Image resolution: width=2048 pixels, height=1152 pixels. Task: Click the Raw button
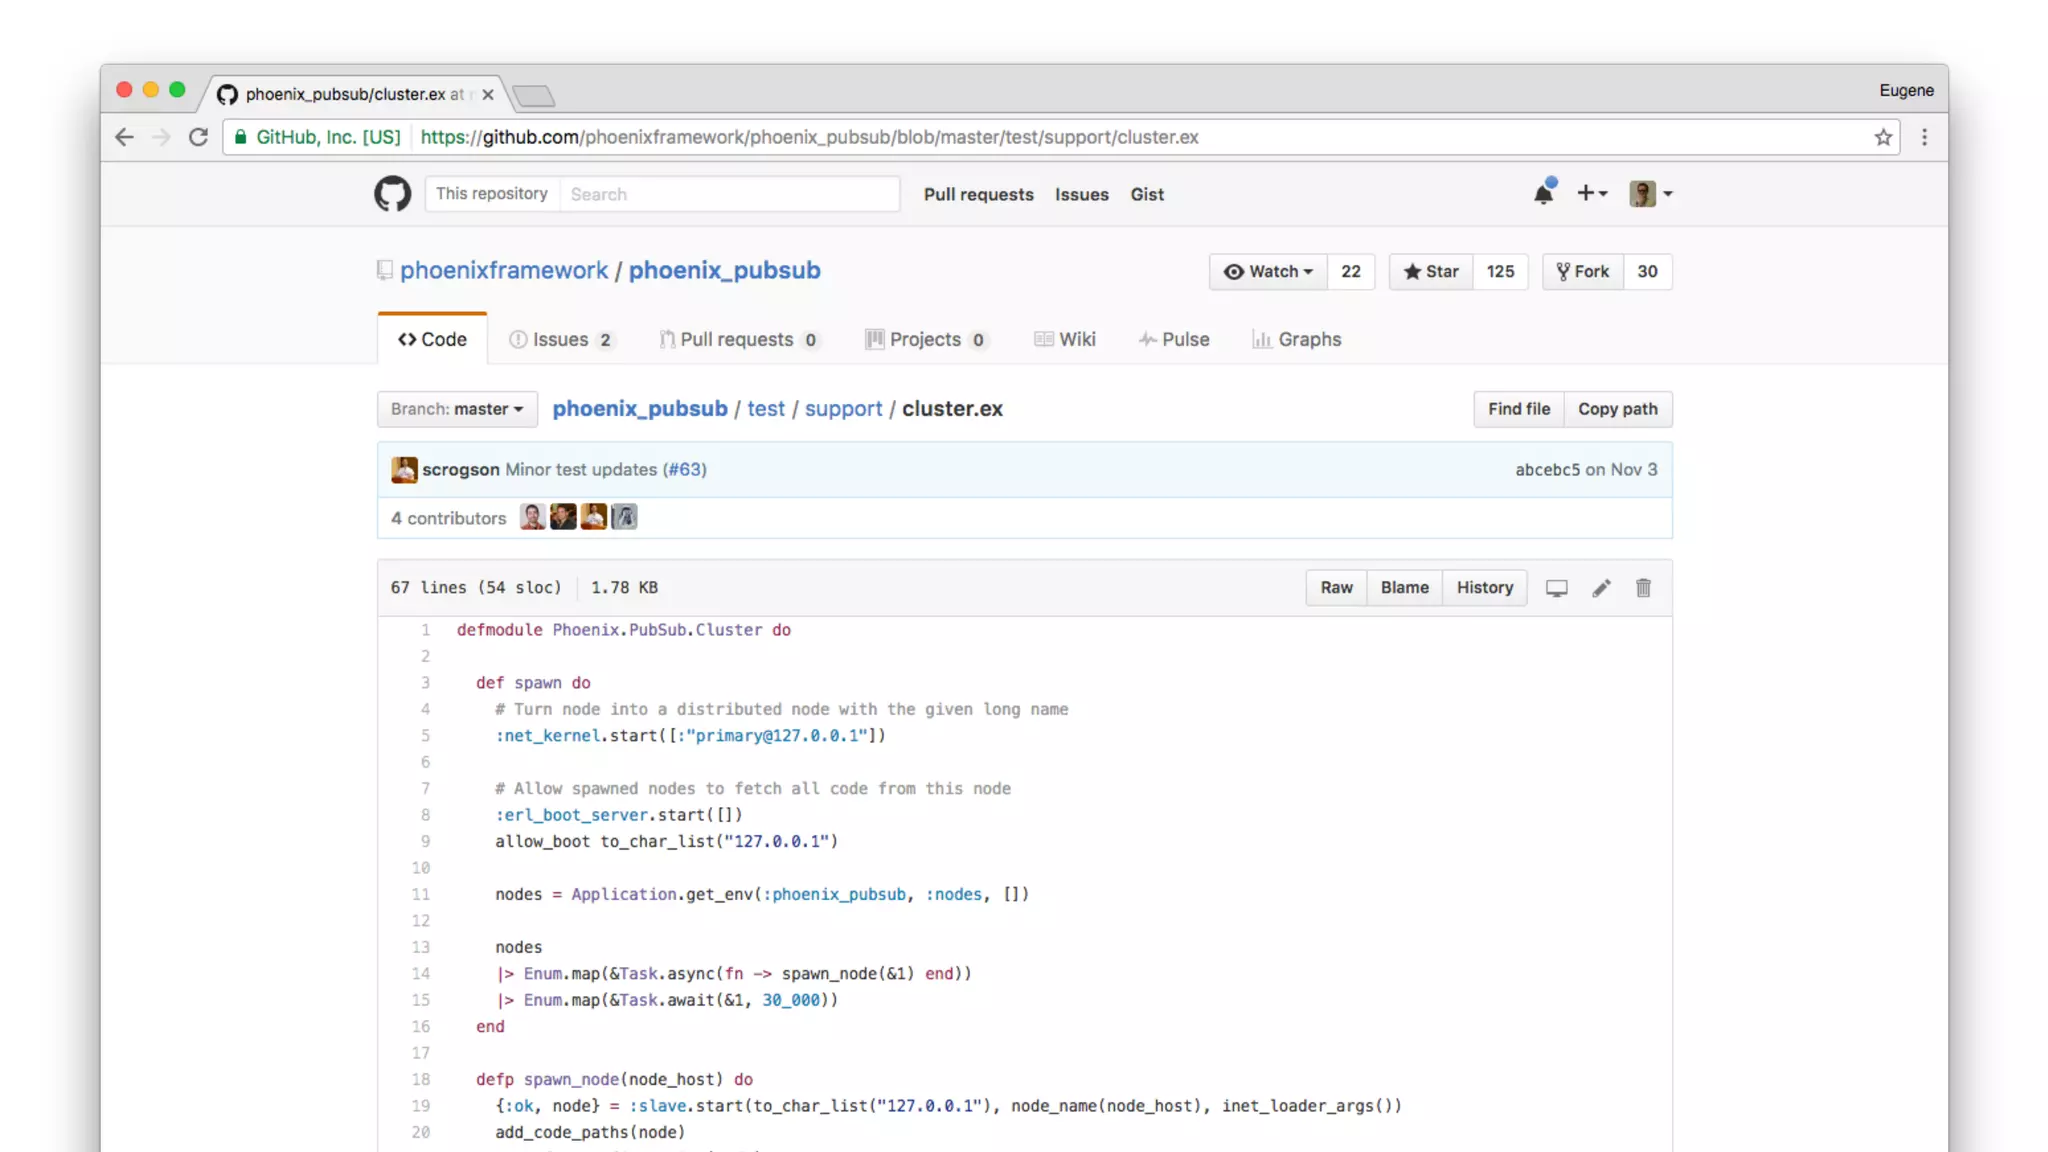click(x=1336, y=588)
